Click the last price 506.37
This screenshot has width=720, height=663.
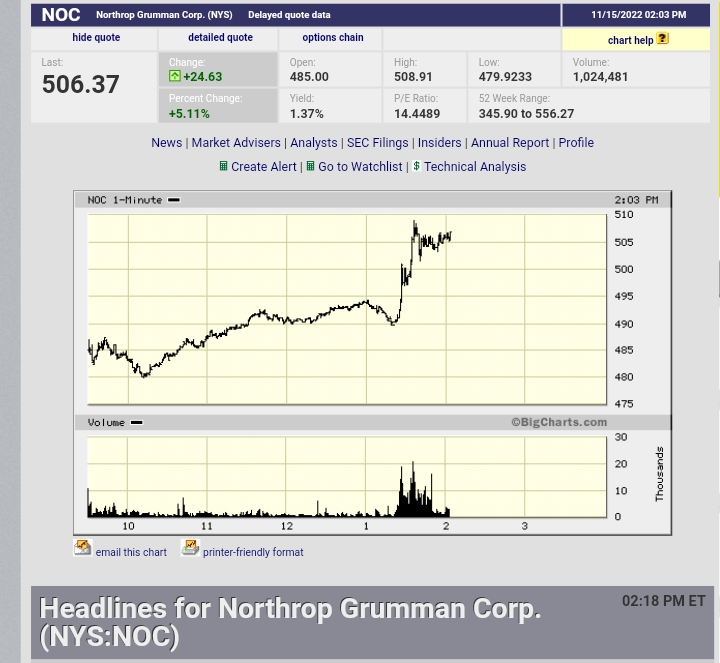click(x=81, y=84)
